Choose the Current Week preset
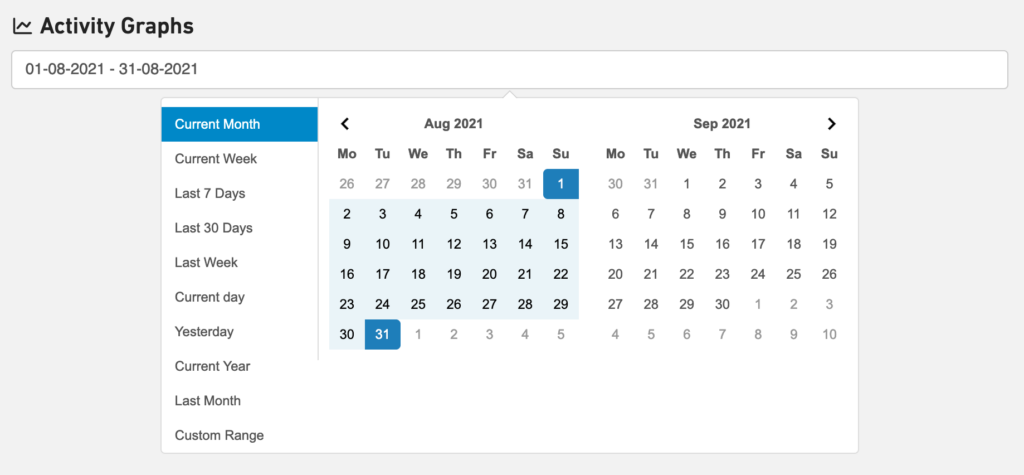1024x475 pixels. coord(216,159)
